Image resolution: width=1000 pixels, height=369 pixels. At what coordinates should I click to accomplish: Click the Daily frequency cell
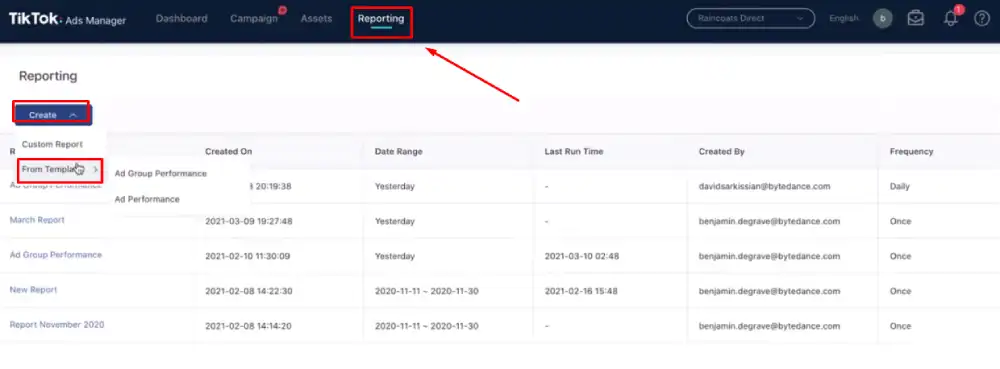click(x=900, y=187)
